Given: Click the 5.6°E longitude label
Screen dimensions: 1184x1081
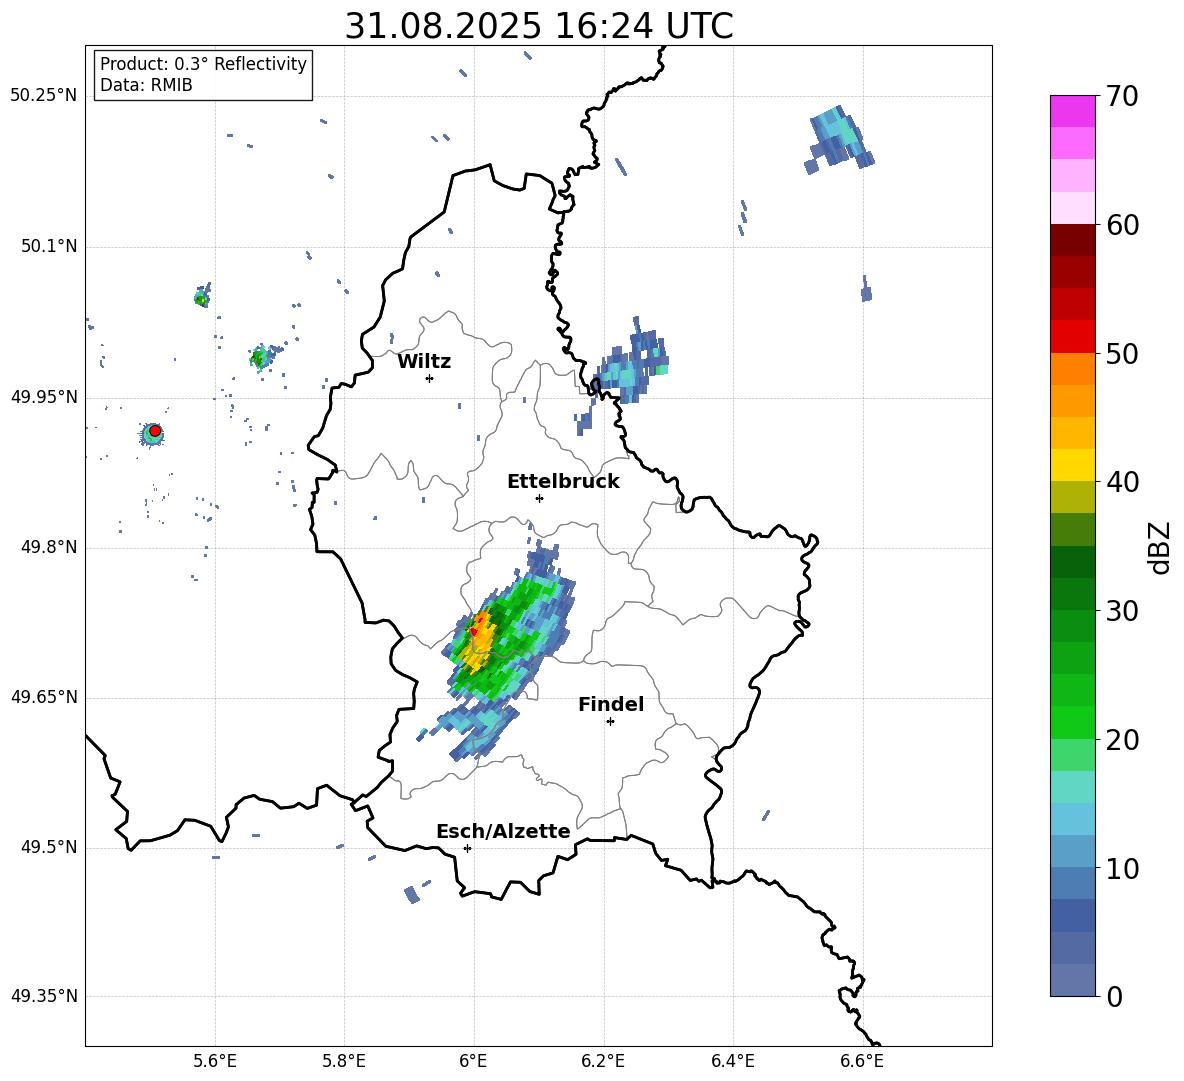Looking at the screenshot, I should coord(215,1061).
